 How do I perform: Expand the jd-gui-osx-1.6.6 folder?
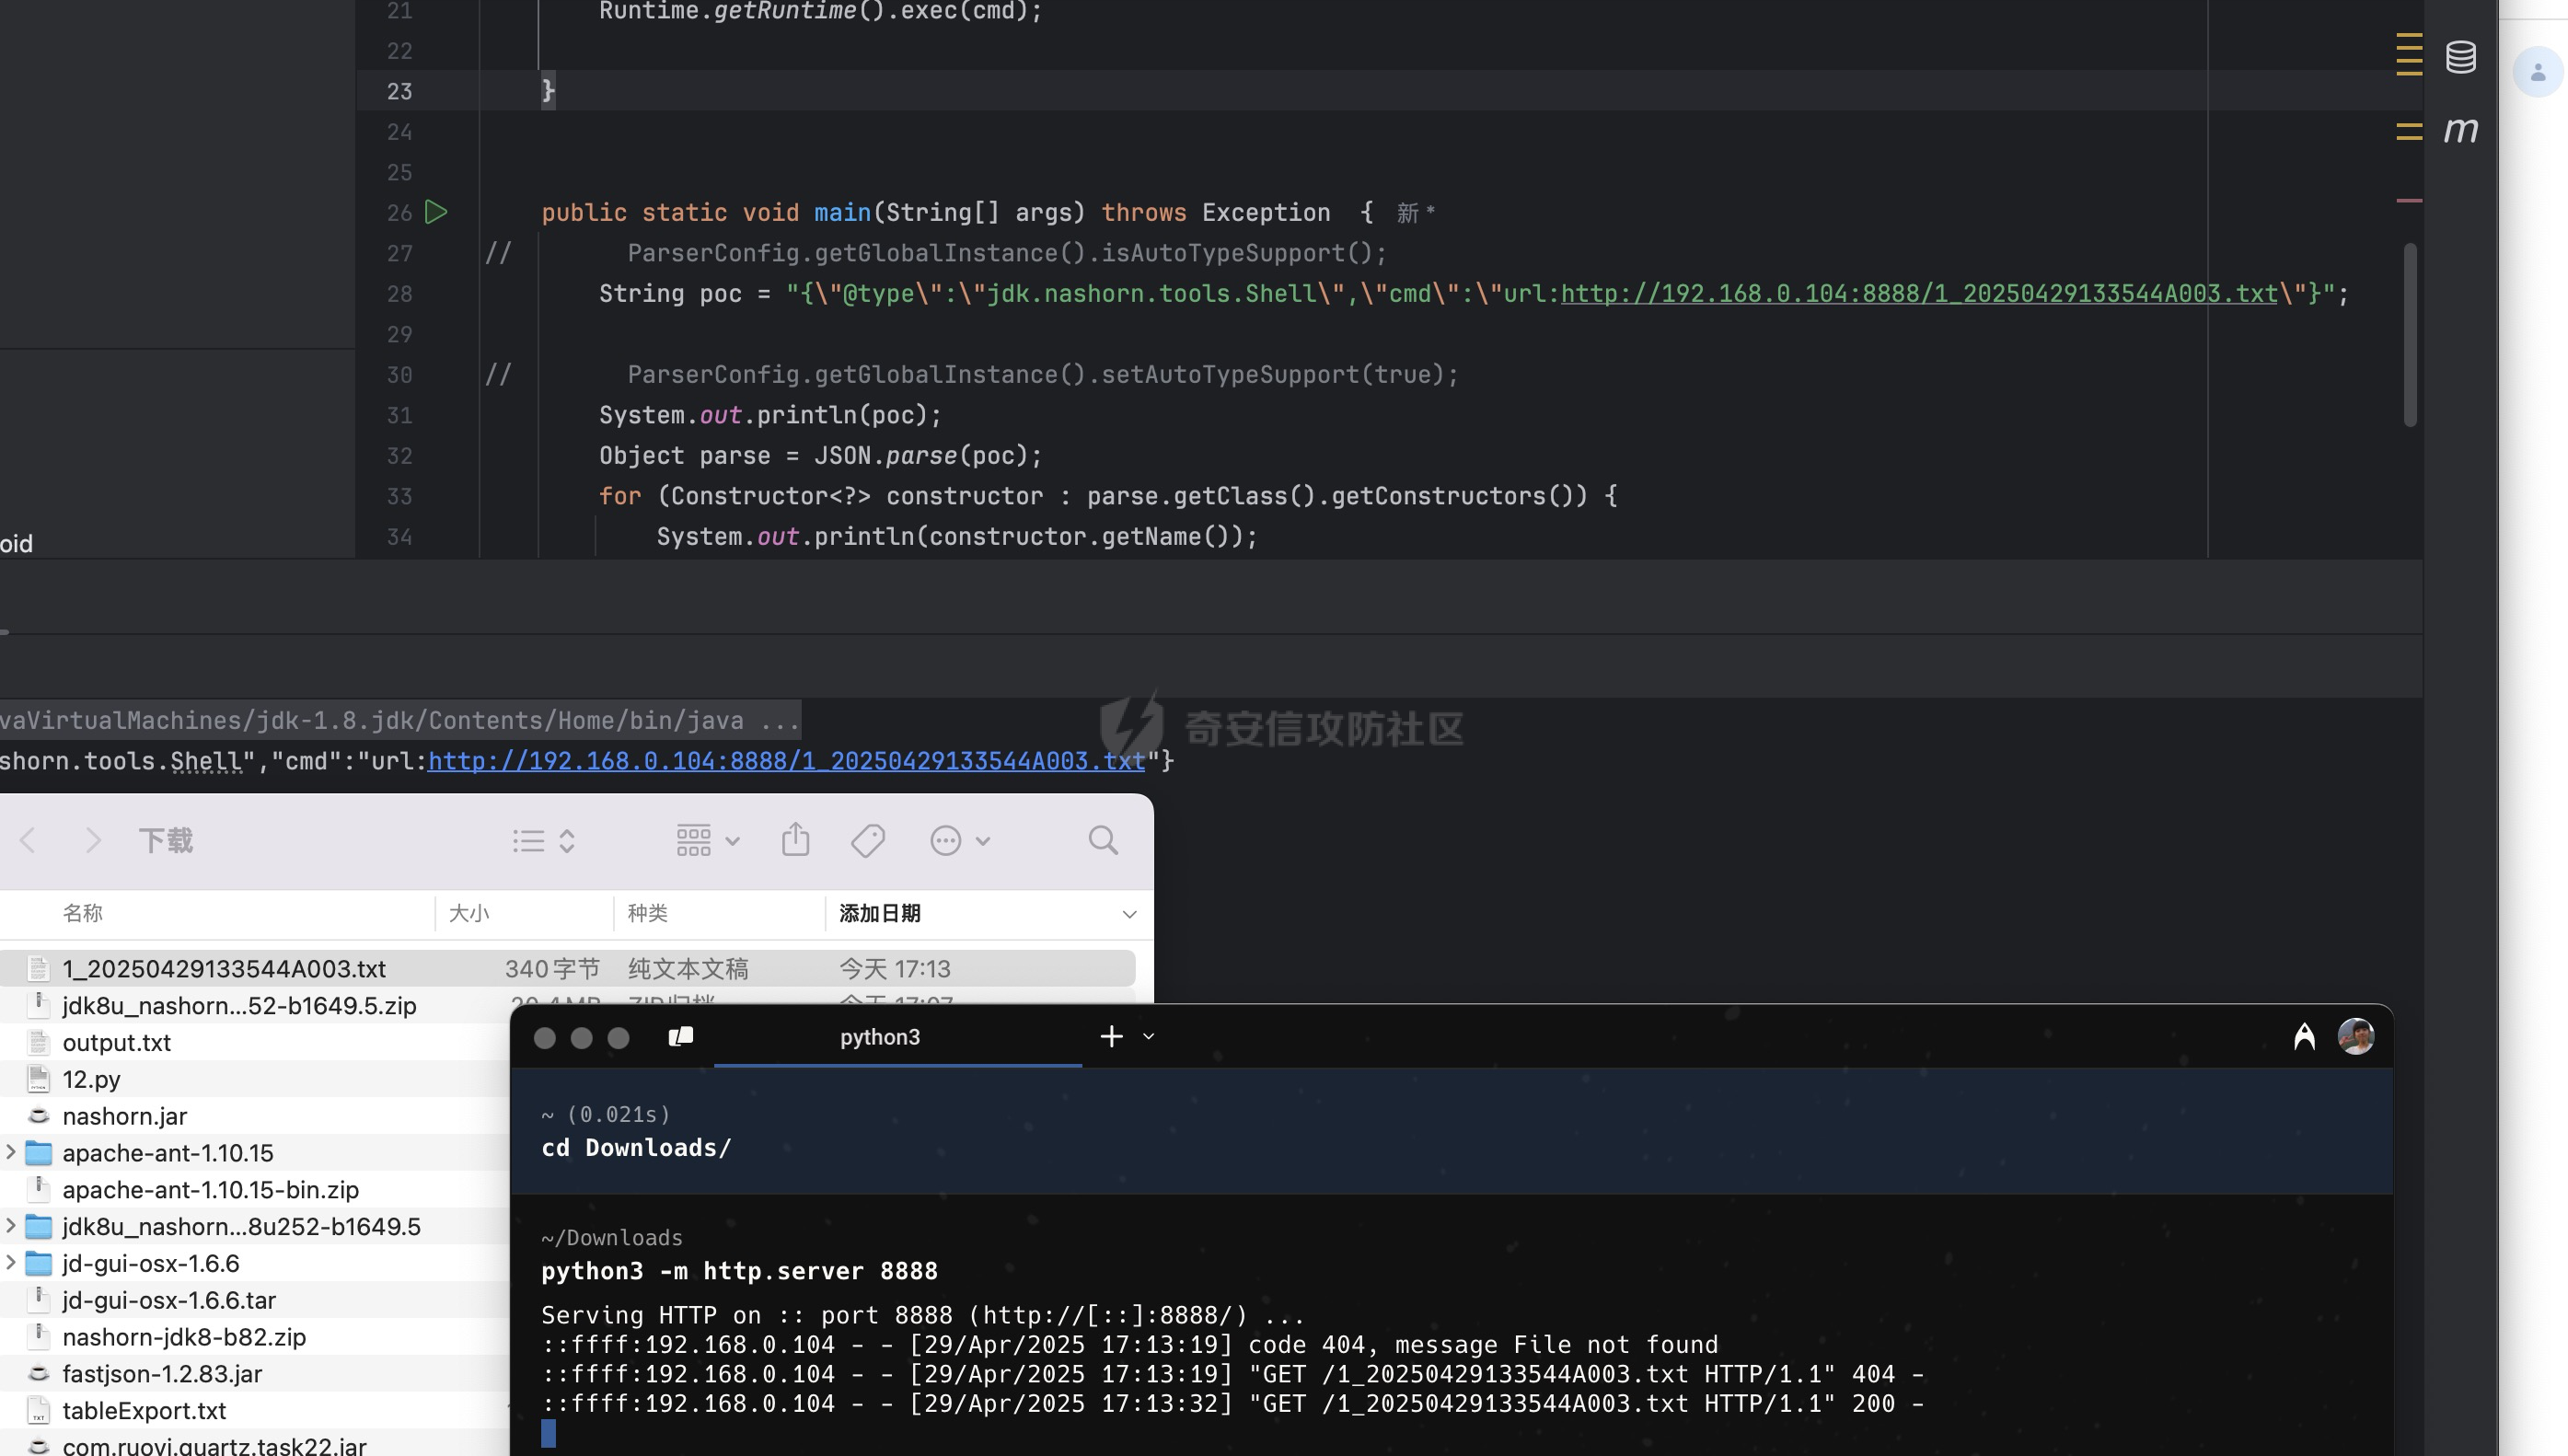(11, 1263)
